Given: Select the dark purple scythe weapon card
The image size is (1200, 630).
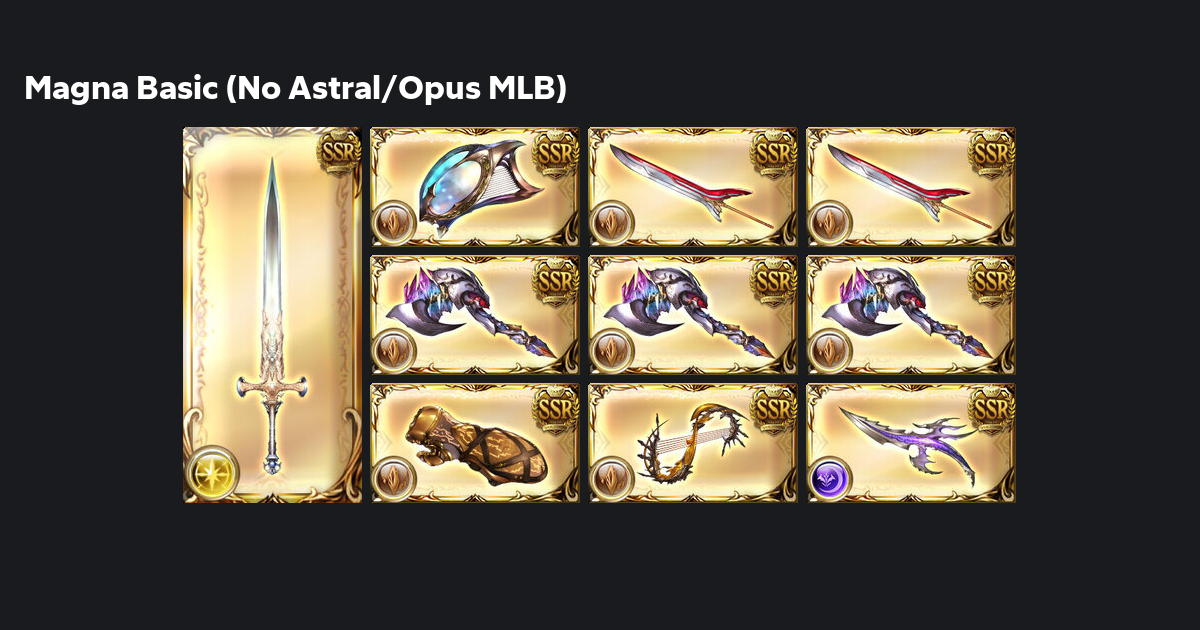Looking at the screenshot, I should 911,443.
